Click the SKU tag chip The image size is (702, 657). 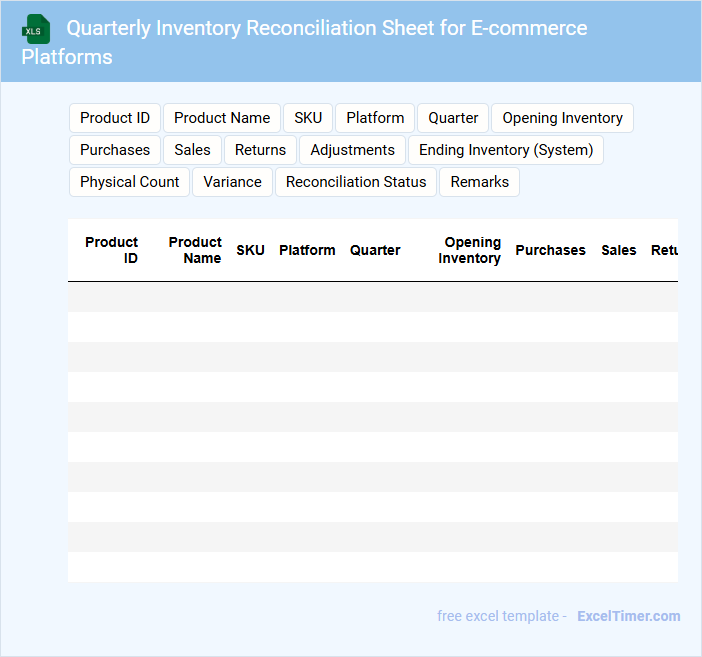(x=308, y=118)
